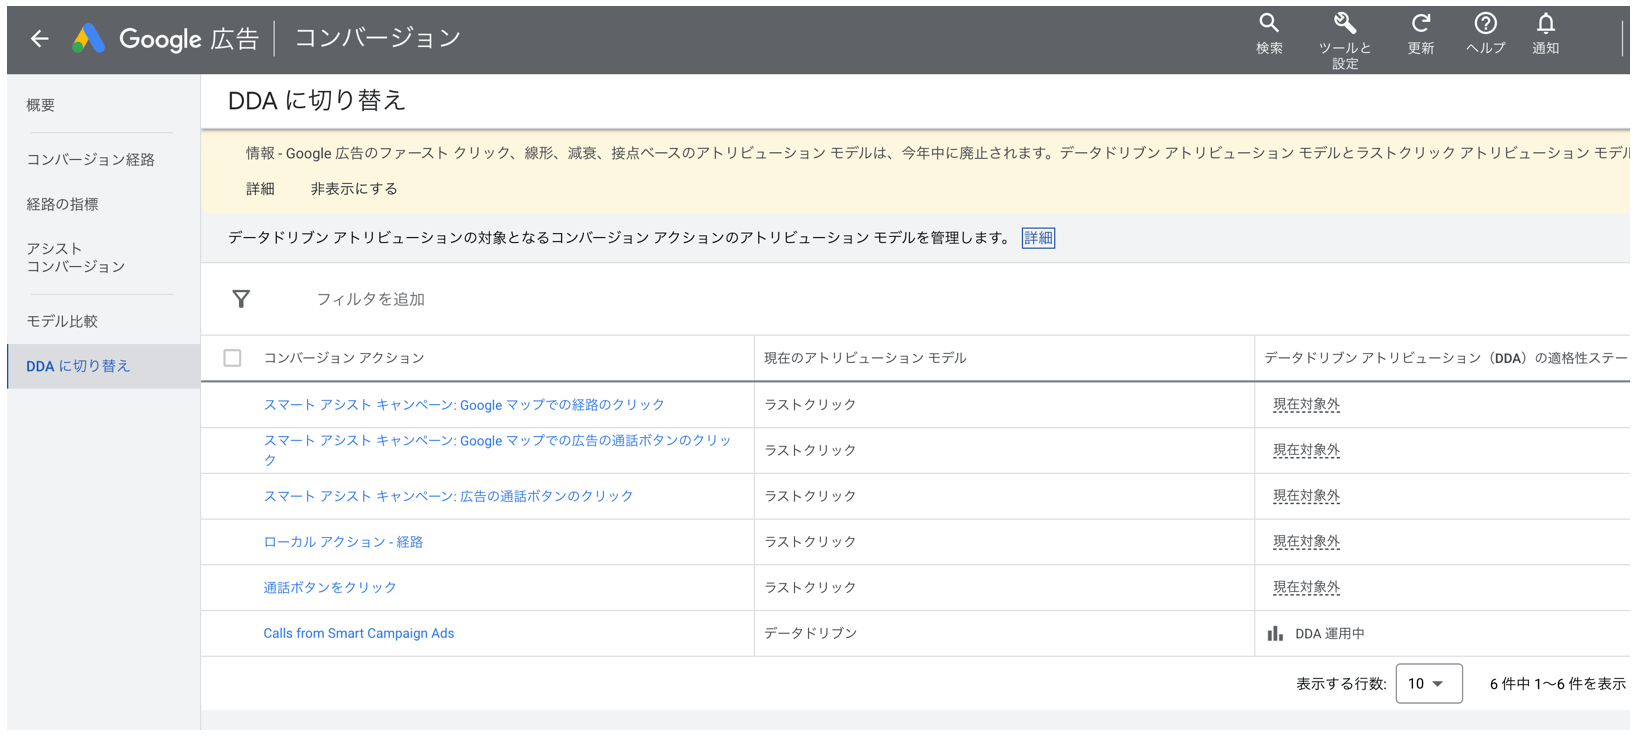Open 通話ボタンをクリック conversion action

click(x=330, y=588)
